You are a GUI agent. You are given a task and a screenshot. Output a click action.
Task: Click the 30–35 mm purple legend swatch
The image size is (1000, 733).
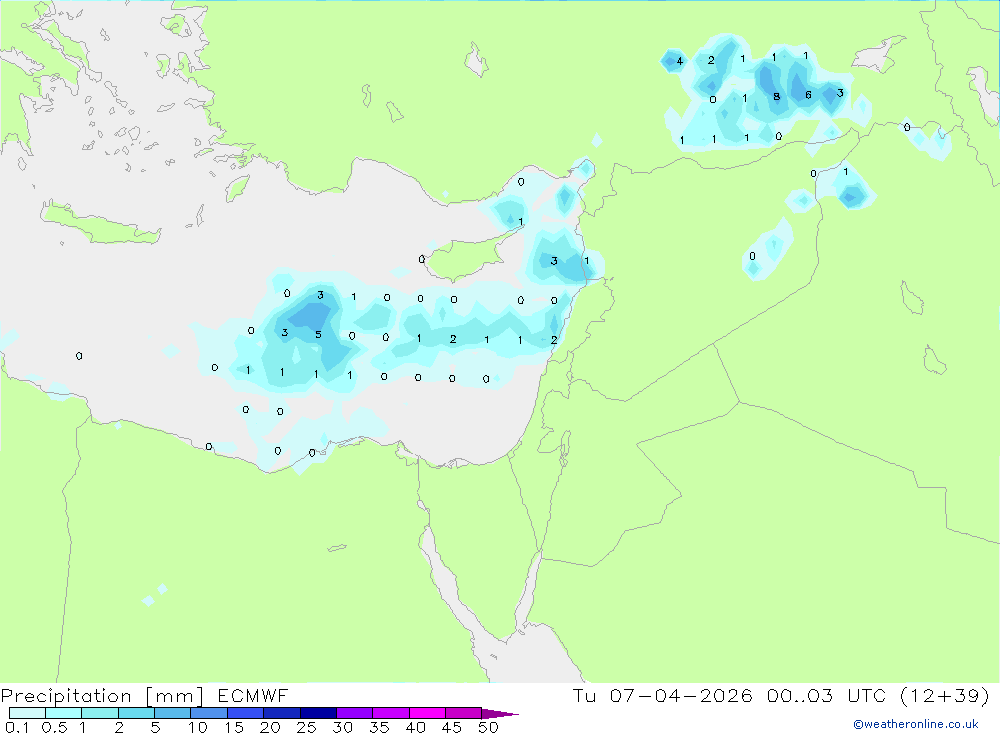click(x=355, y=713)
